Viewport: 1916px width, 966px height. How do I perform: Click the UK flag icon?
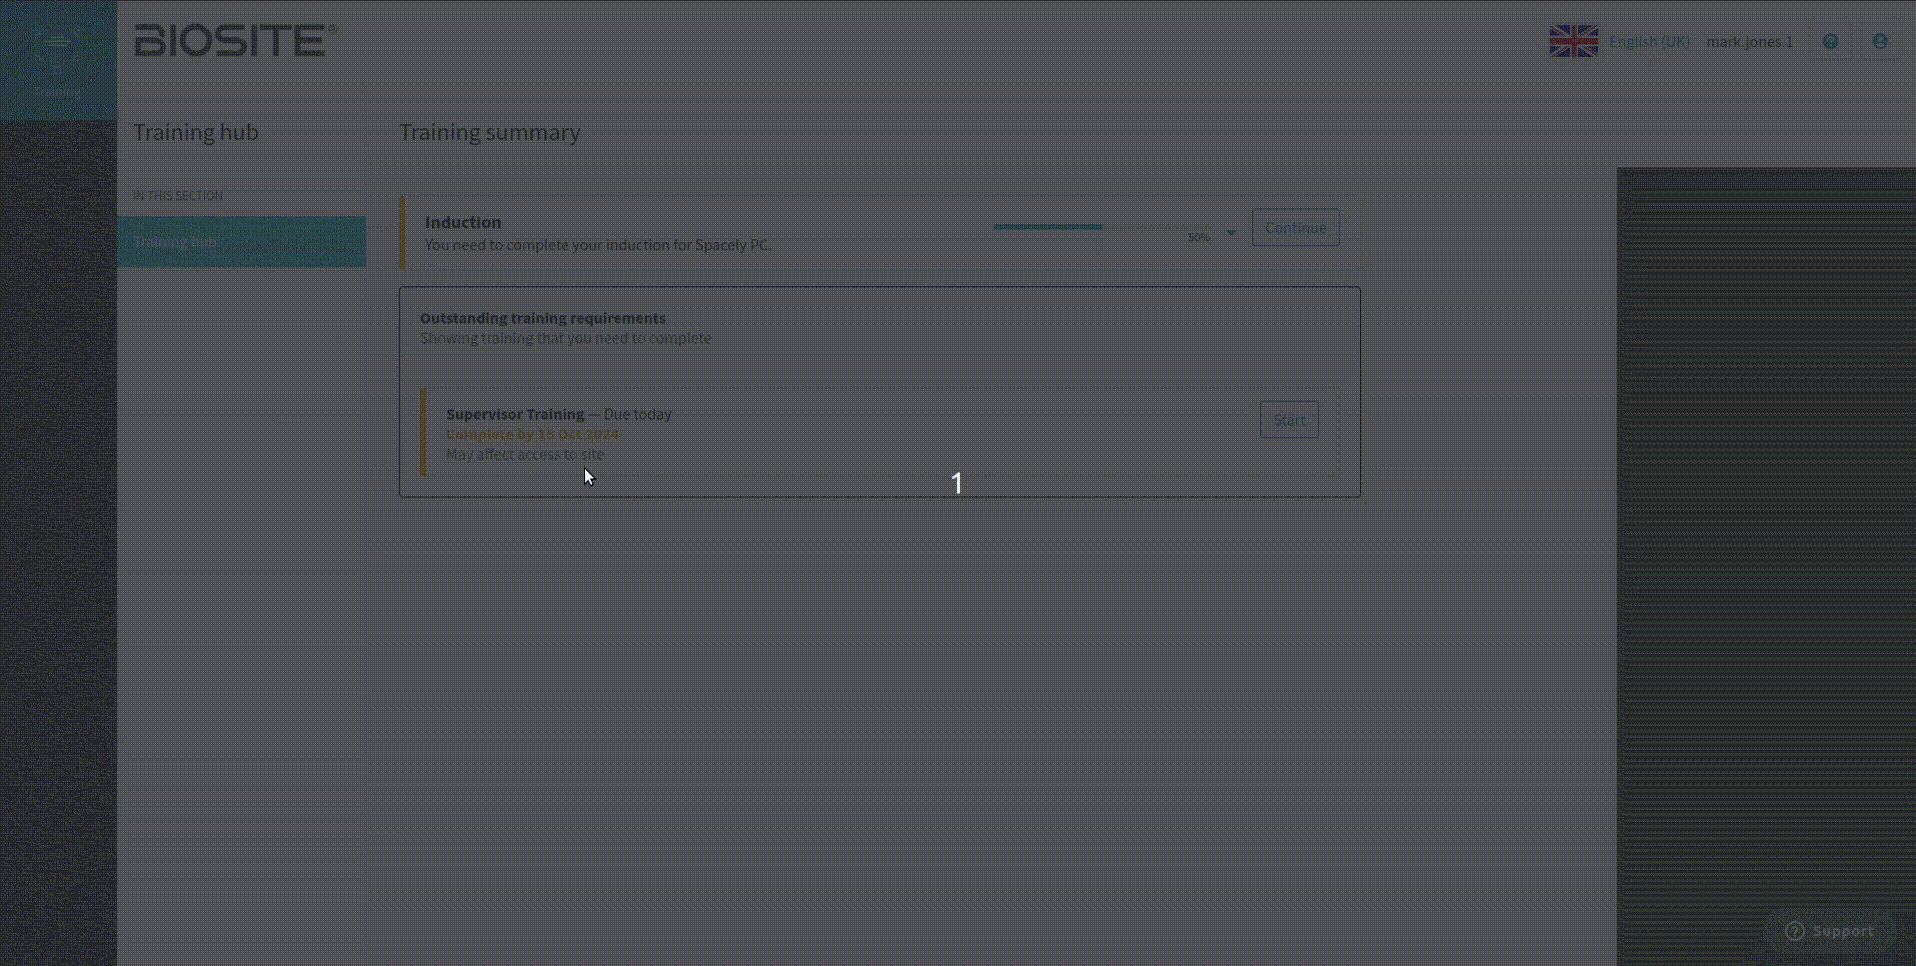pos(1573,41)
